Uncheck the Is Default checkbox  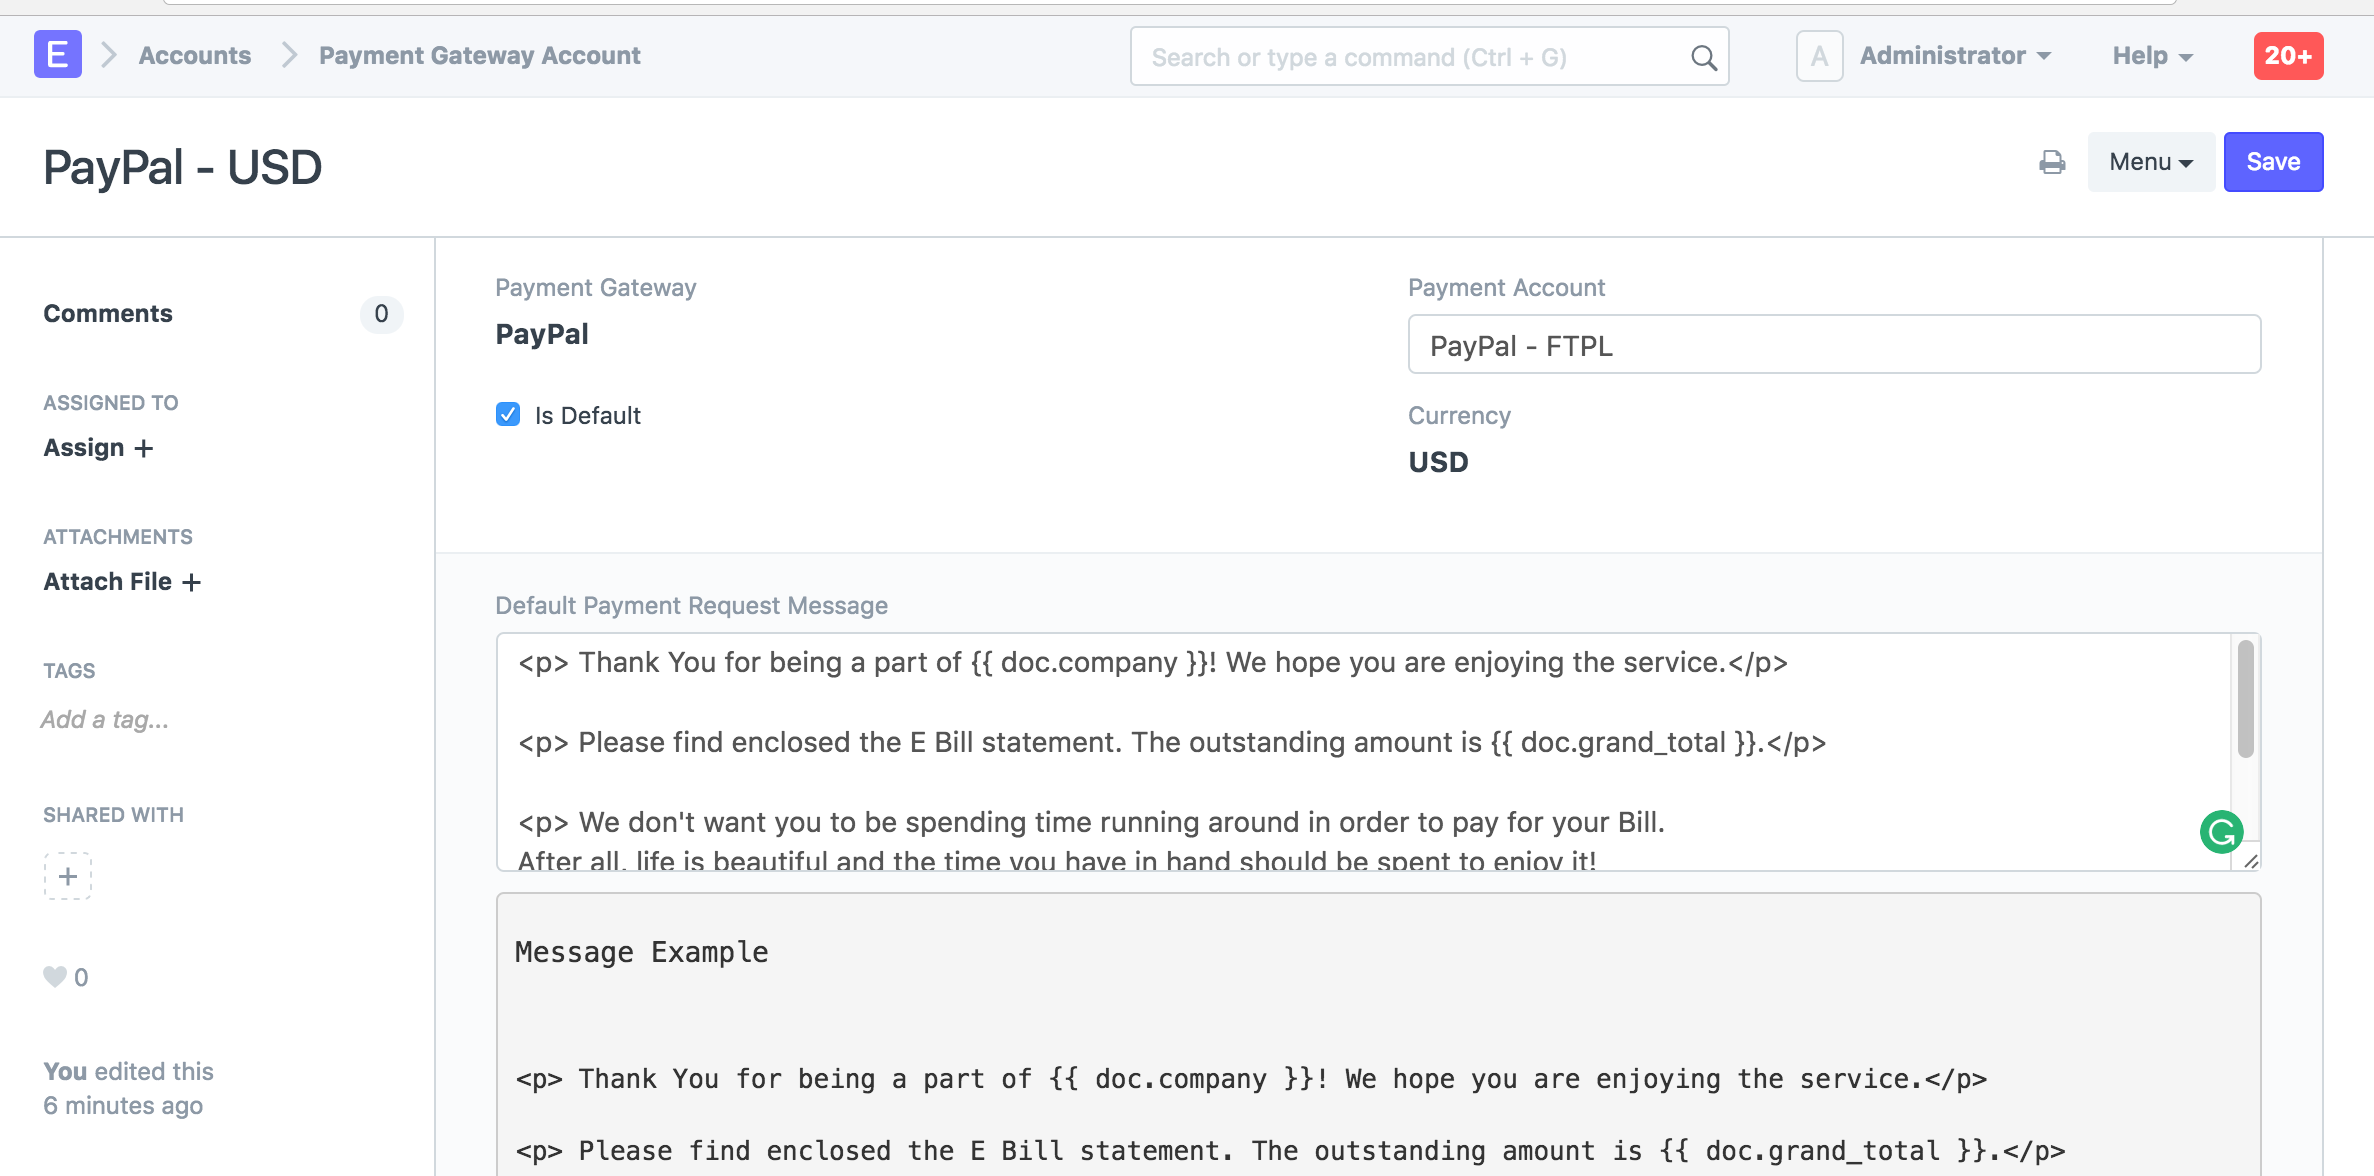[x=508, y=414]
